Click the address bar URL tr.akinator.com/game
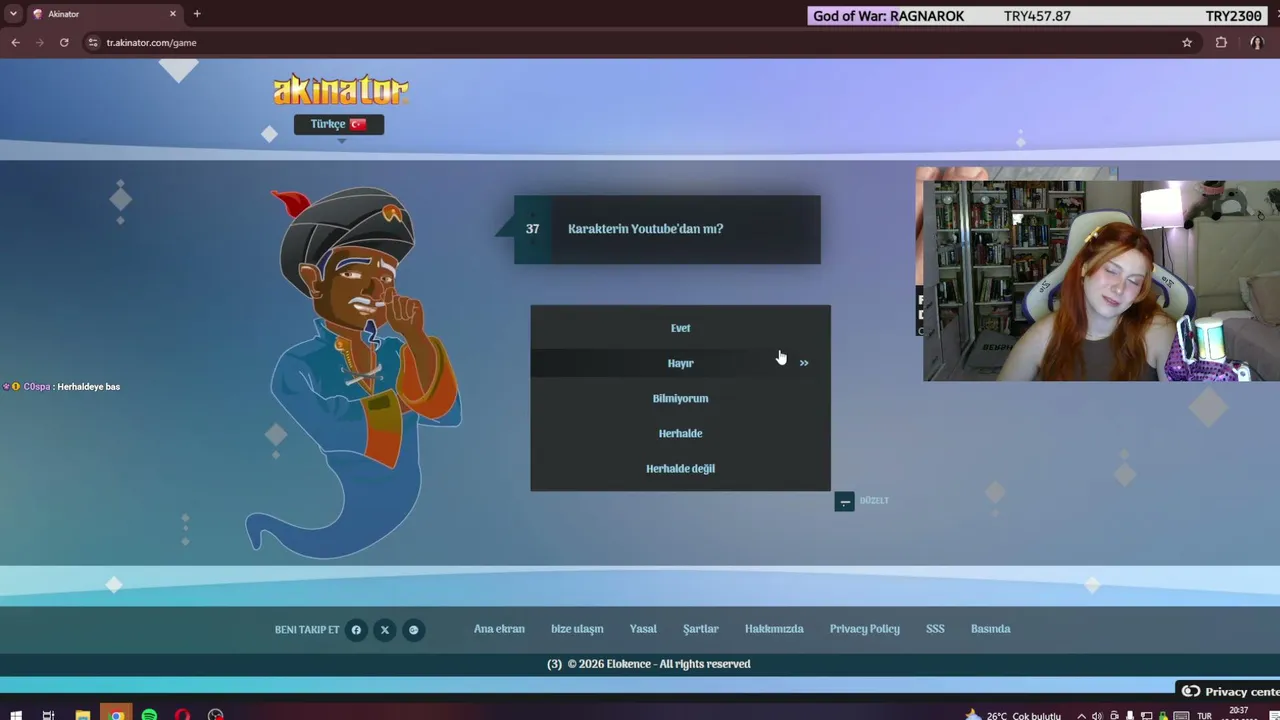 click(x=151, y=43)
